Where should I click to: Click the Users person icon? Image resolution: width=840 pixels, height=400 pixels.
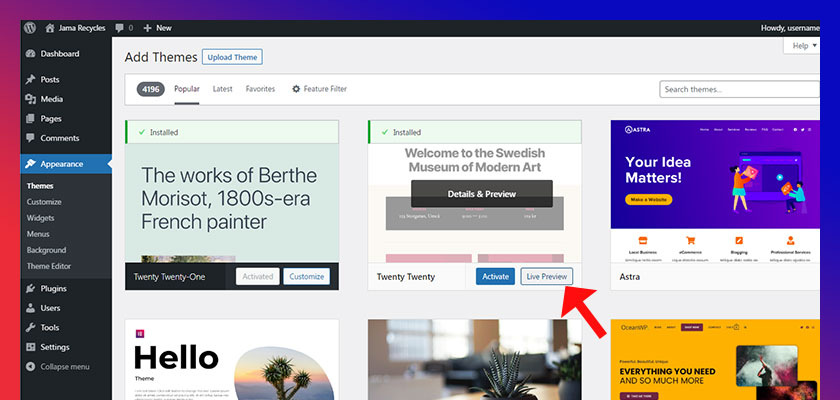click(31, 308)
